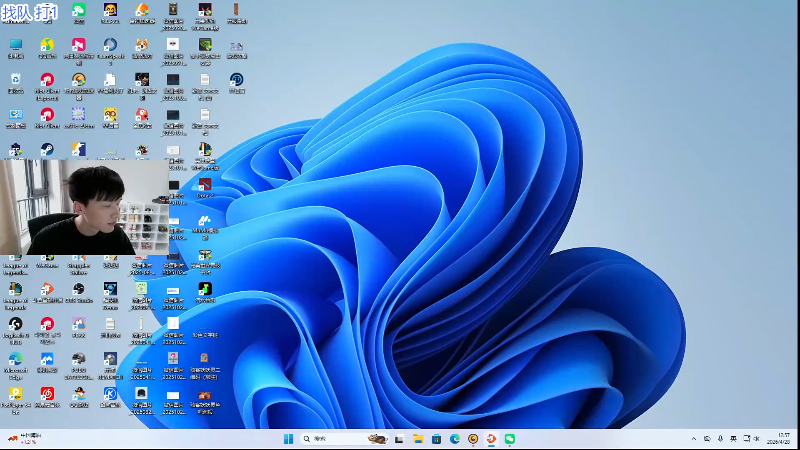The width and height of the screenshot is (800, 450).
Task: Launch Logitech G HUB from desktop
Action: point(15,325)
